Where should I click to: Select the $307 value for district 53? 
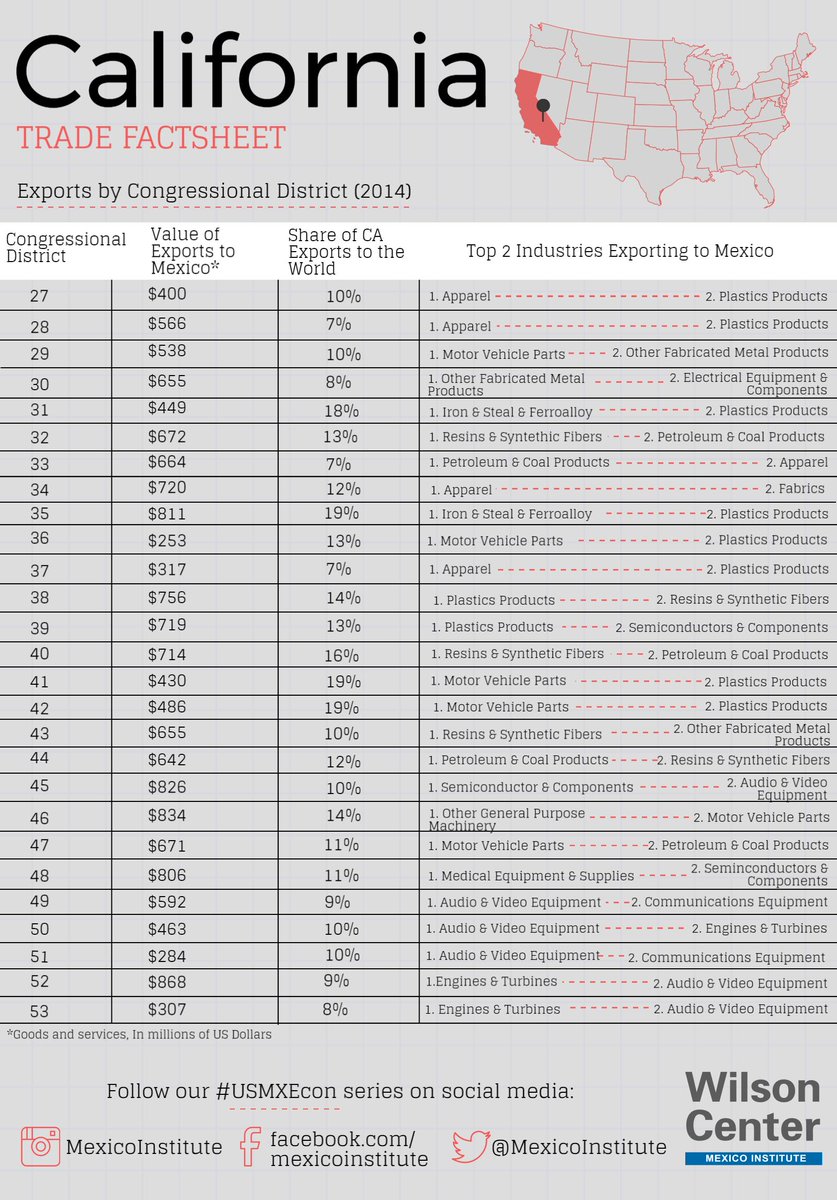pos(167,1009)
